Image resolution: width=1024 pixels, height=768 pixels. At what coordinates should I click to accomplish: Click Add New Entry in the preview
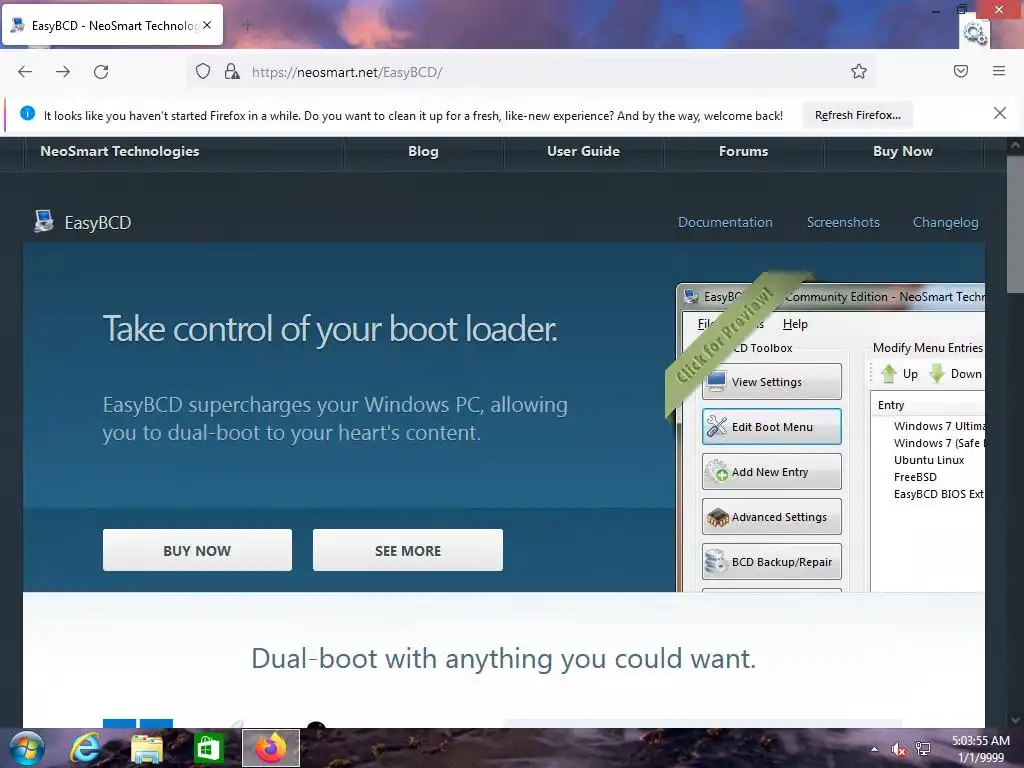(771, 472)
